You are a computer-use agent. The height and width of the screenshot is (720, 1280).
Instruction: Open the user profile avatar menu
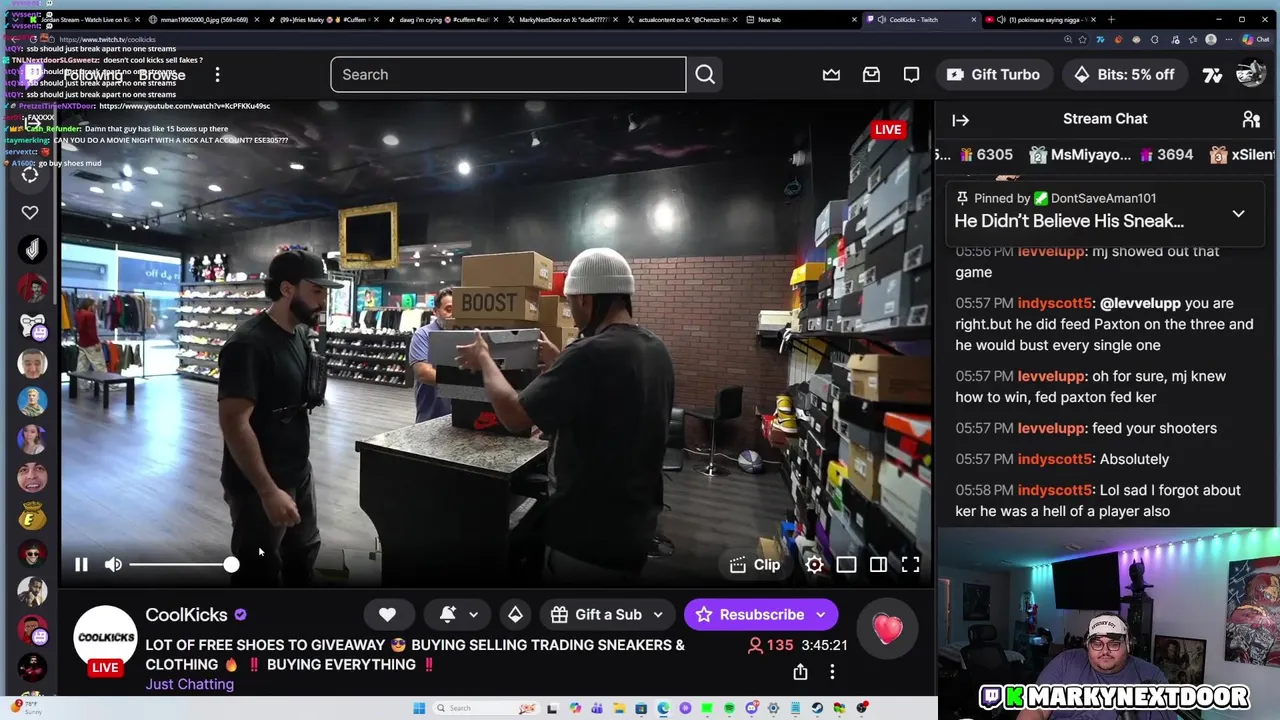(1250, 75)
